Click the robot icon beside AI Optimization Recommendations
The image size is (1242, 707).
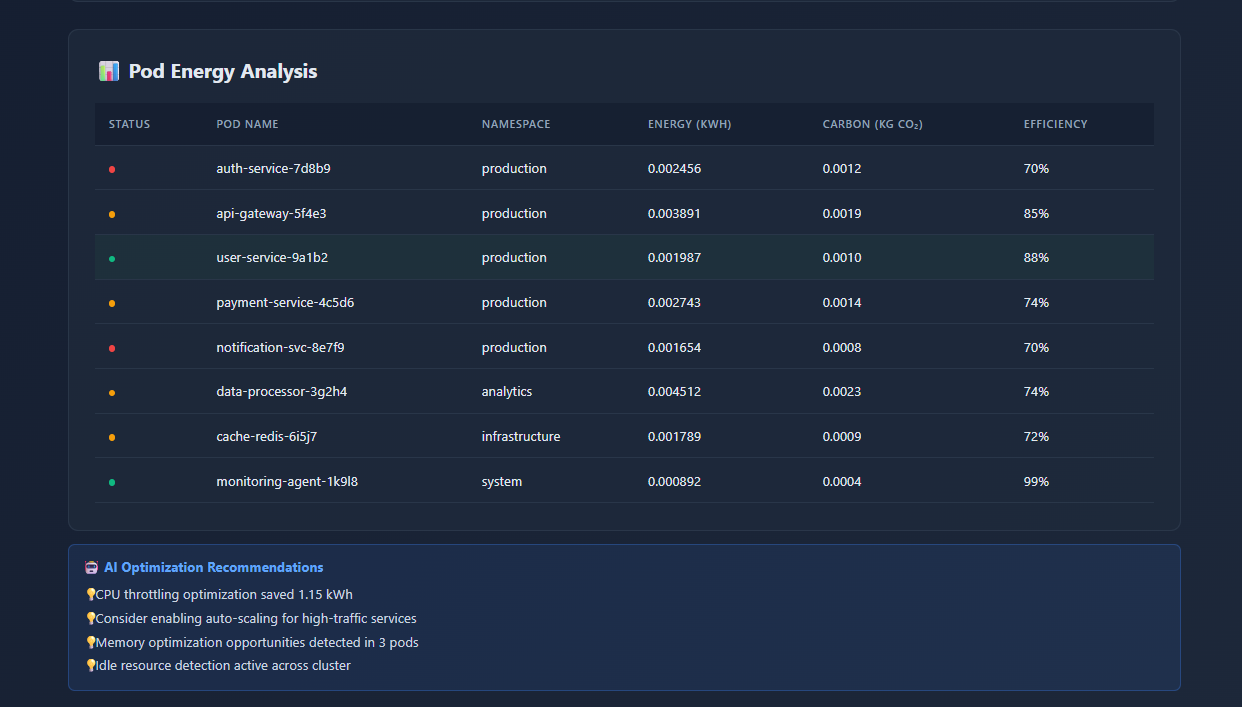point(92,568)
